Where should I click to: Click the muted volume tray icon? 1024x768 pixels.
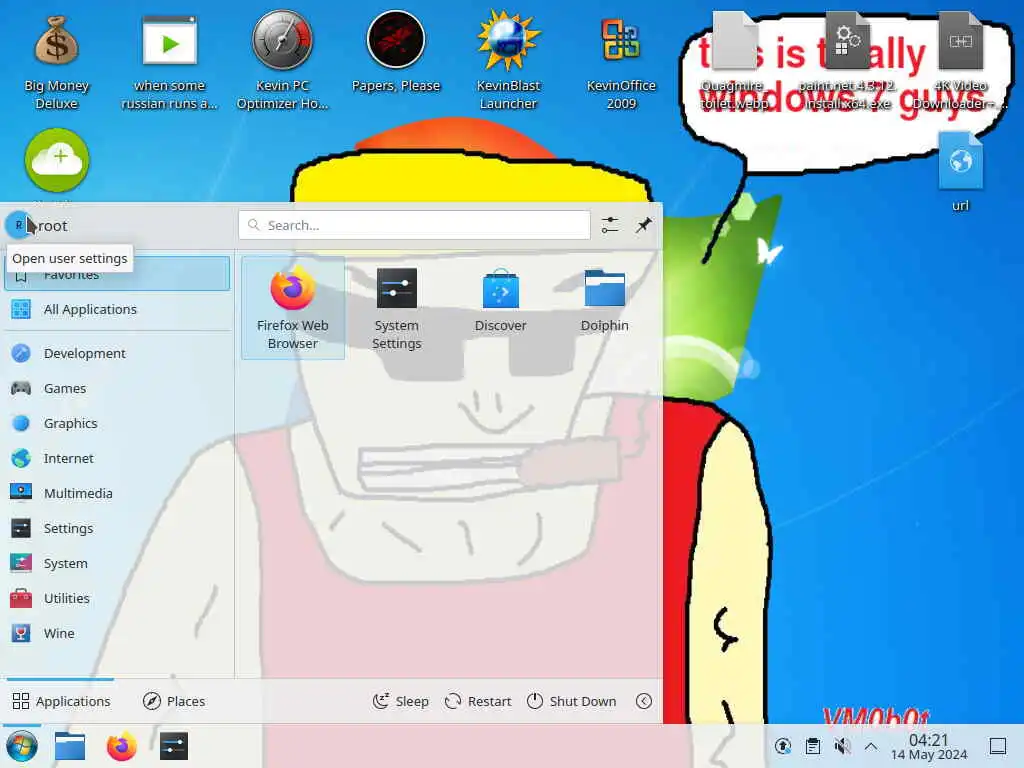(x=842, y=746)
